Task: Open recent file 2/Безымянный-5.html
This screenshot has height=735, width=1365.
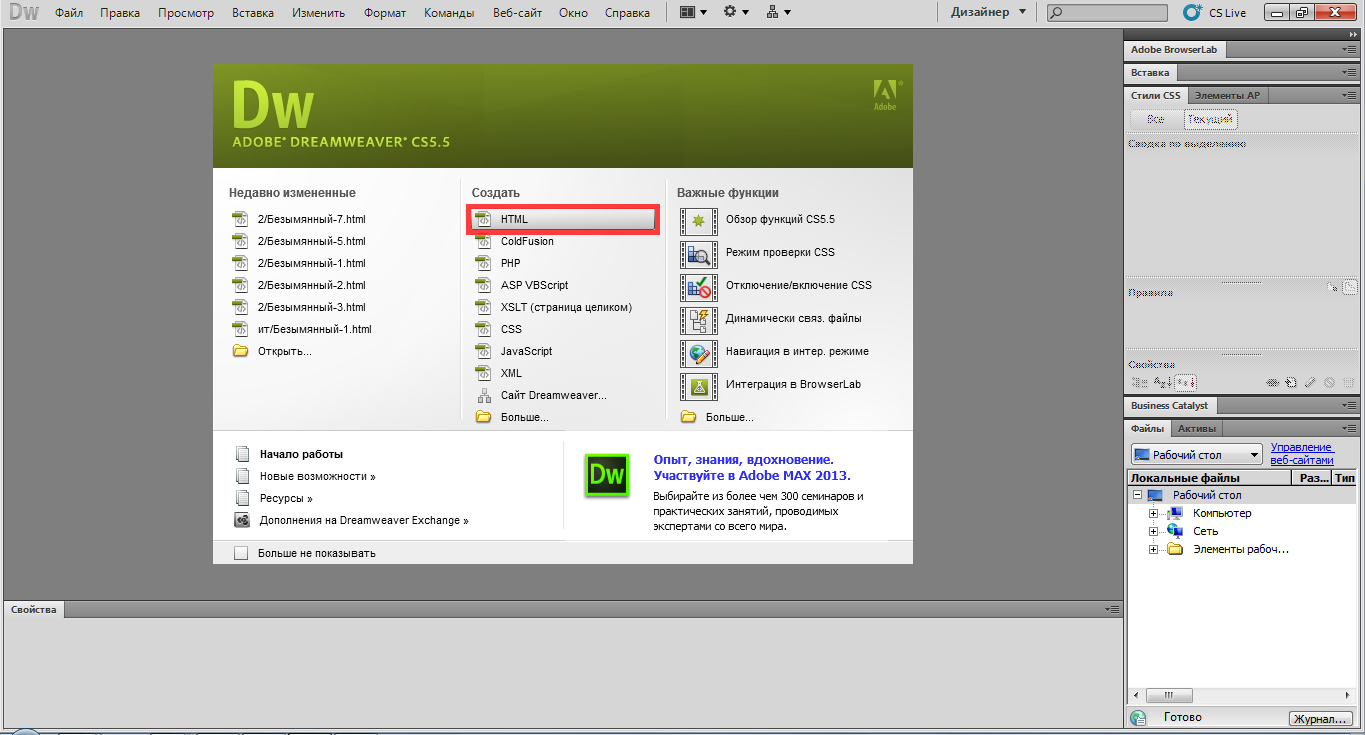Action: point(299,241)
